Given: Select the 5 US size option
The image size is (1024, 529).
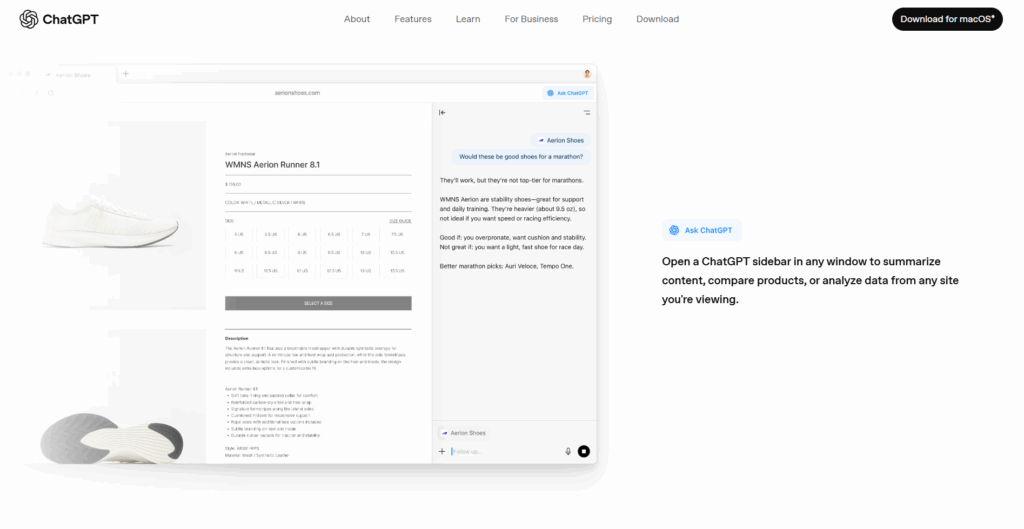Looking at the screenshot, I should pos(239,234).
